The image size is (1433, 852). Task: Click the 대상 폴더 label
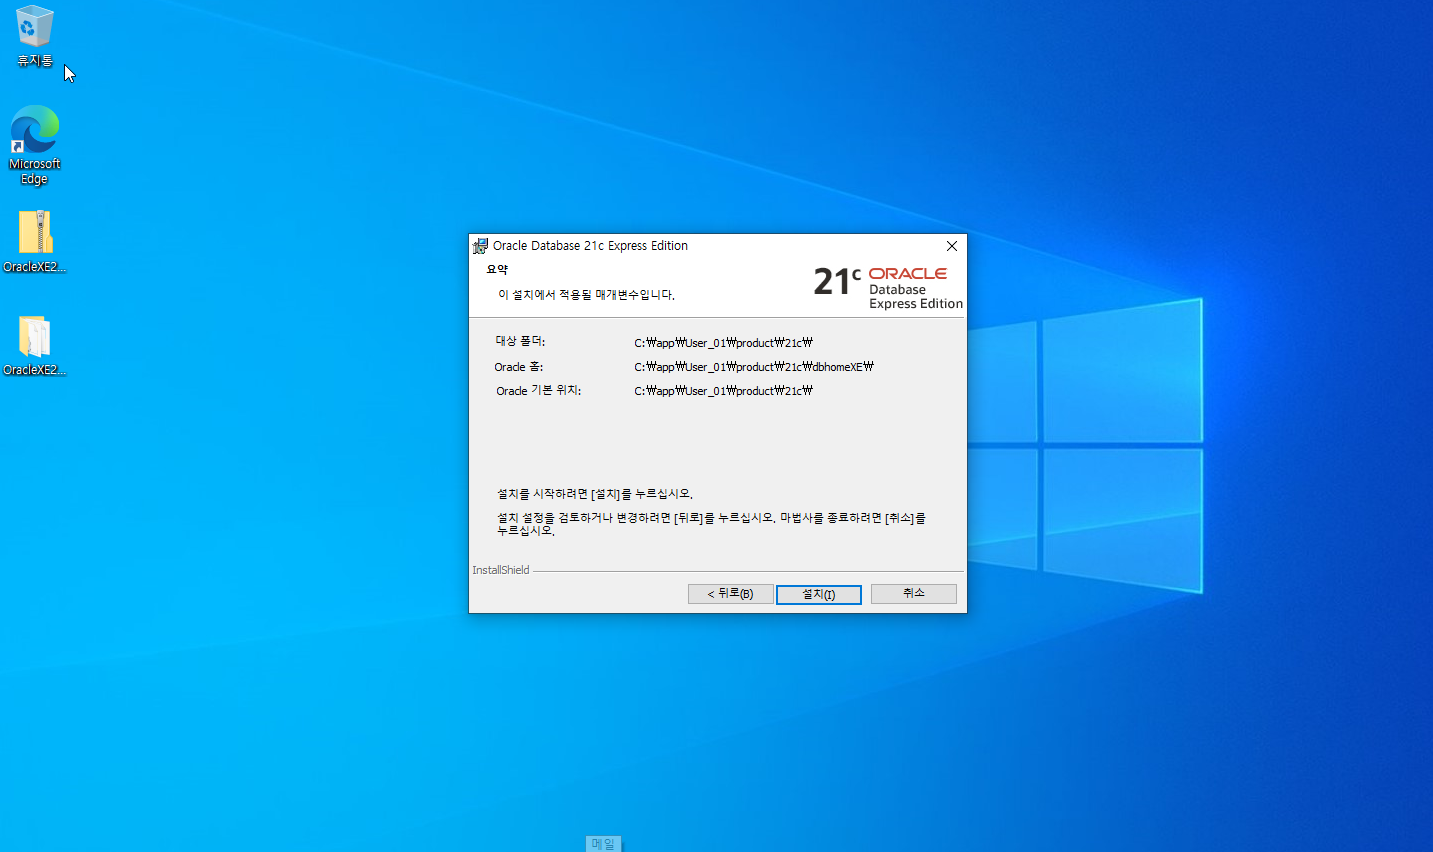(x=520, y=342)
